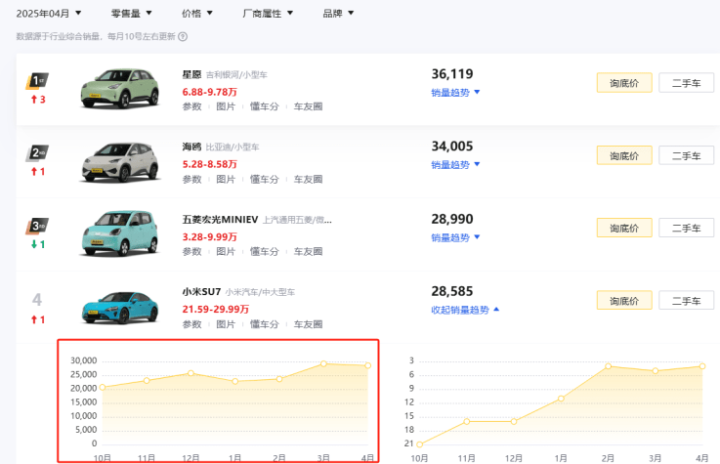Expand 销量趋势 for 星愿
The image size is (720, 464).
[456, 92]
